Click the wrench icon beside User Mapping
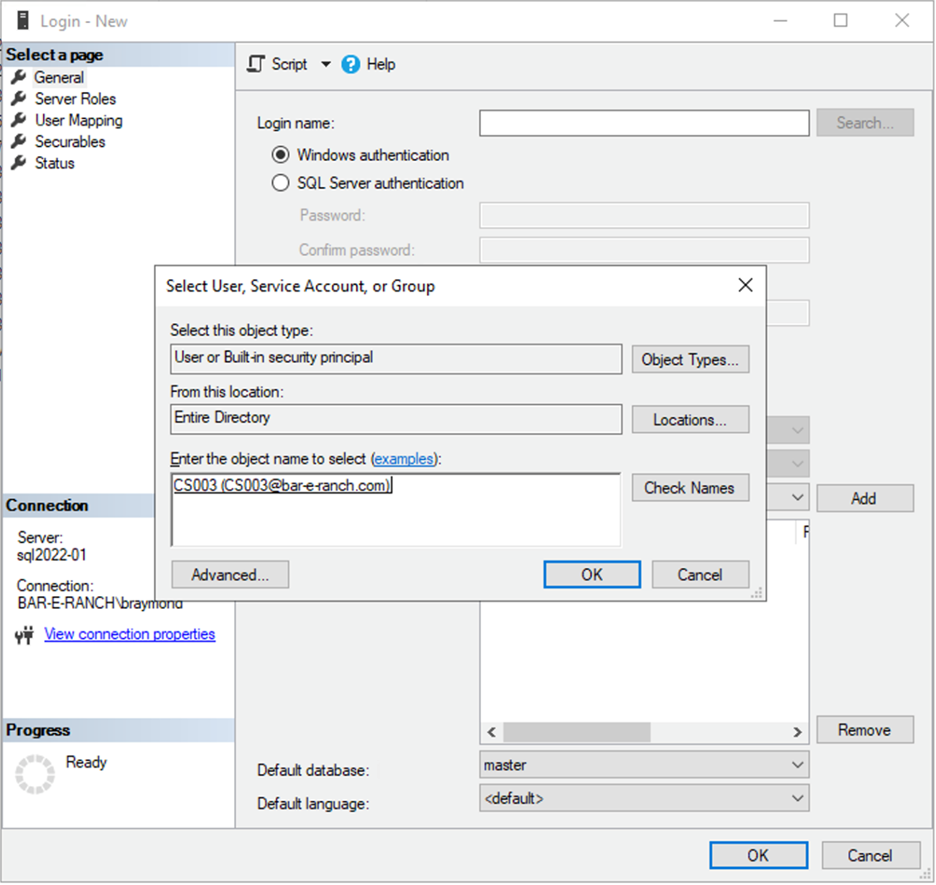Viewport: 936px width, 885px height. (18, 120)
